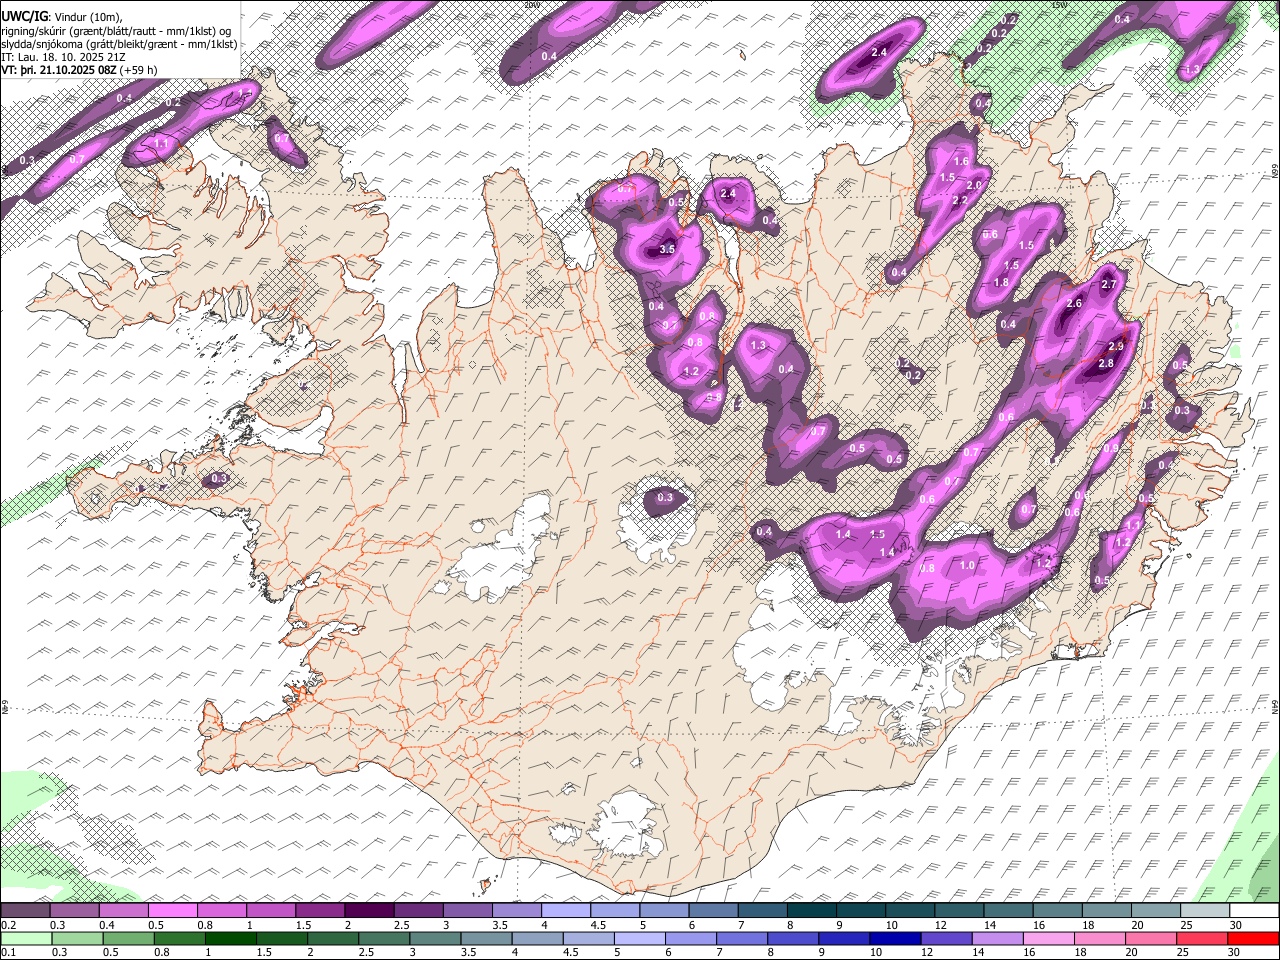The width and height of the screenshot is (1280, 960).
Task: Pick the darkest purple swatch left of snow-legend 2.5
Action: click(369, 911)
